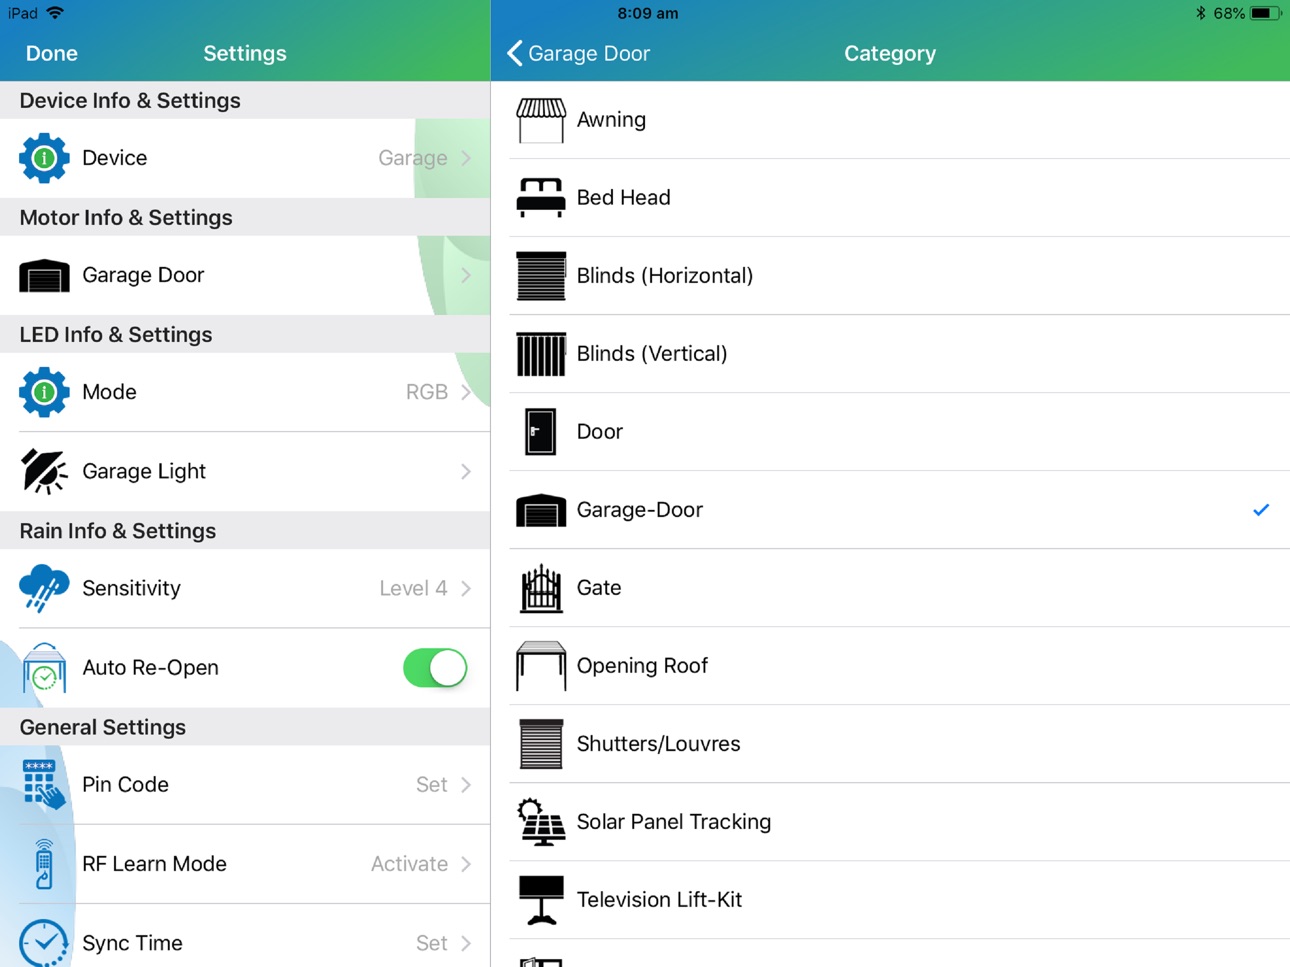Open Garage Light chevron
The width and height of the screenshot is (1290, 967).
[x=466, y=471]
